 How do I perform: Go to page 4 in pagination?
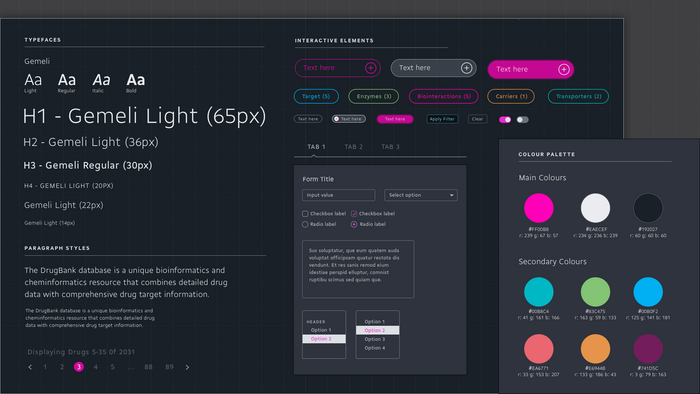(x=96, y=367)
